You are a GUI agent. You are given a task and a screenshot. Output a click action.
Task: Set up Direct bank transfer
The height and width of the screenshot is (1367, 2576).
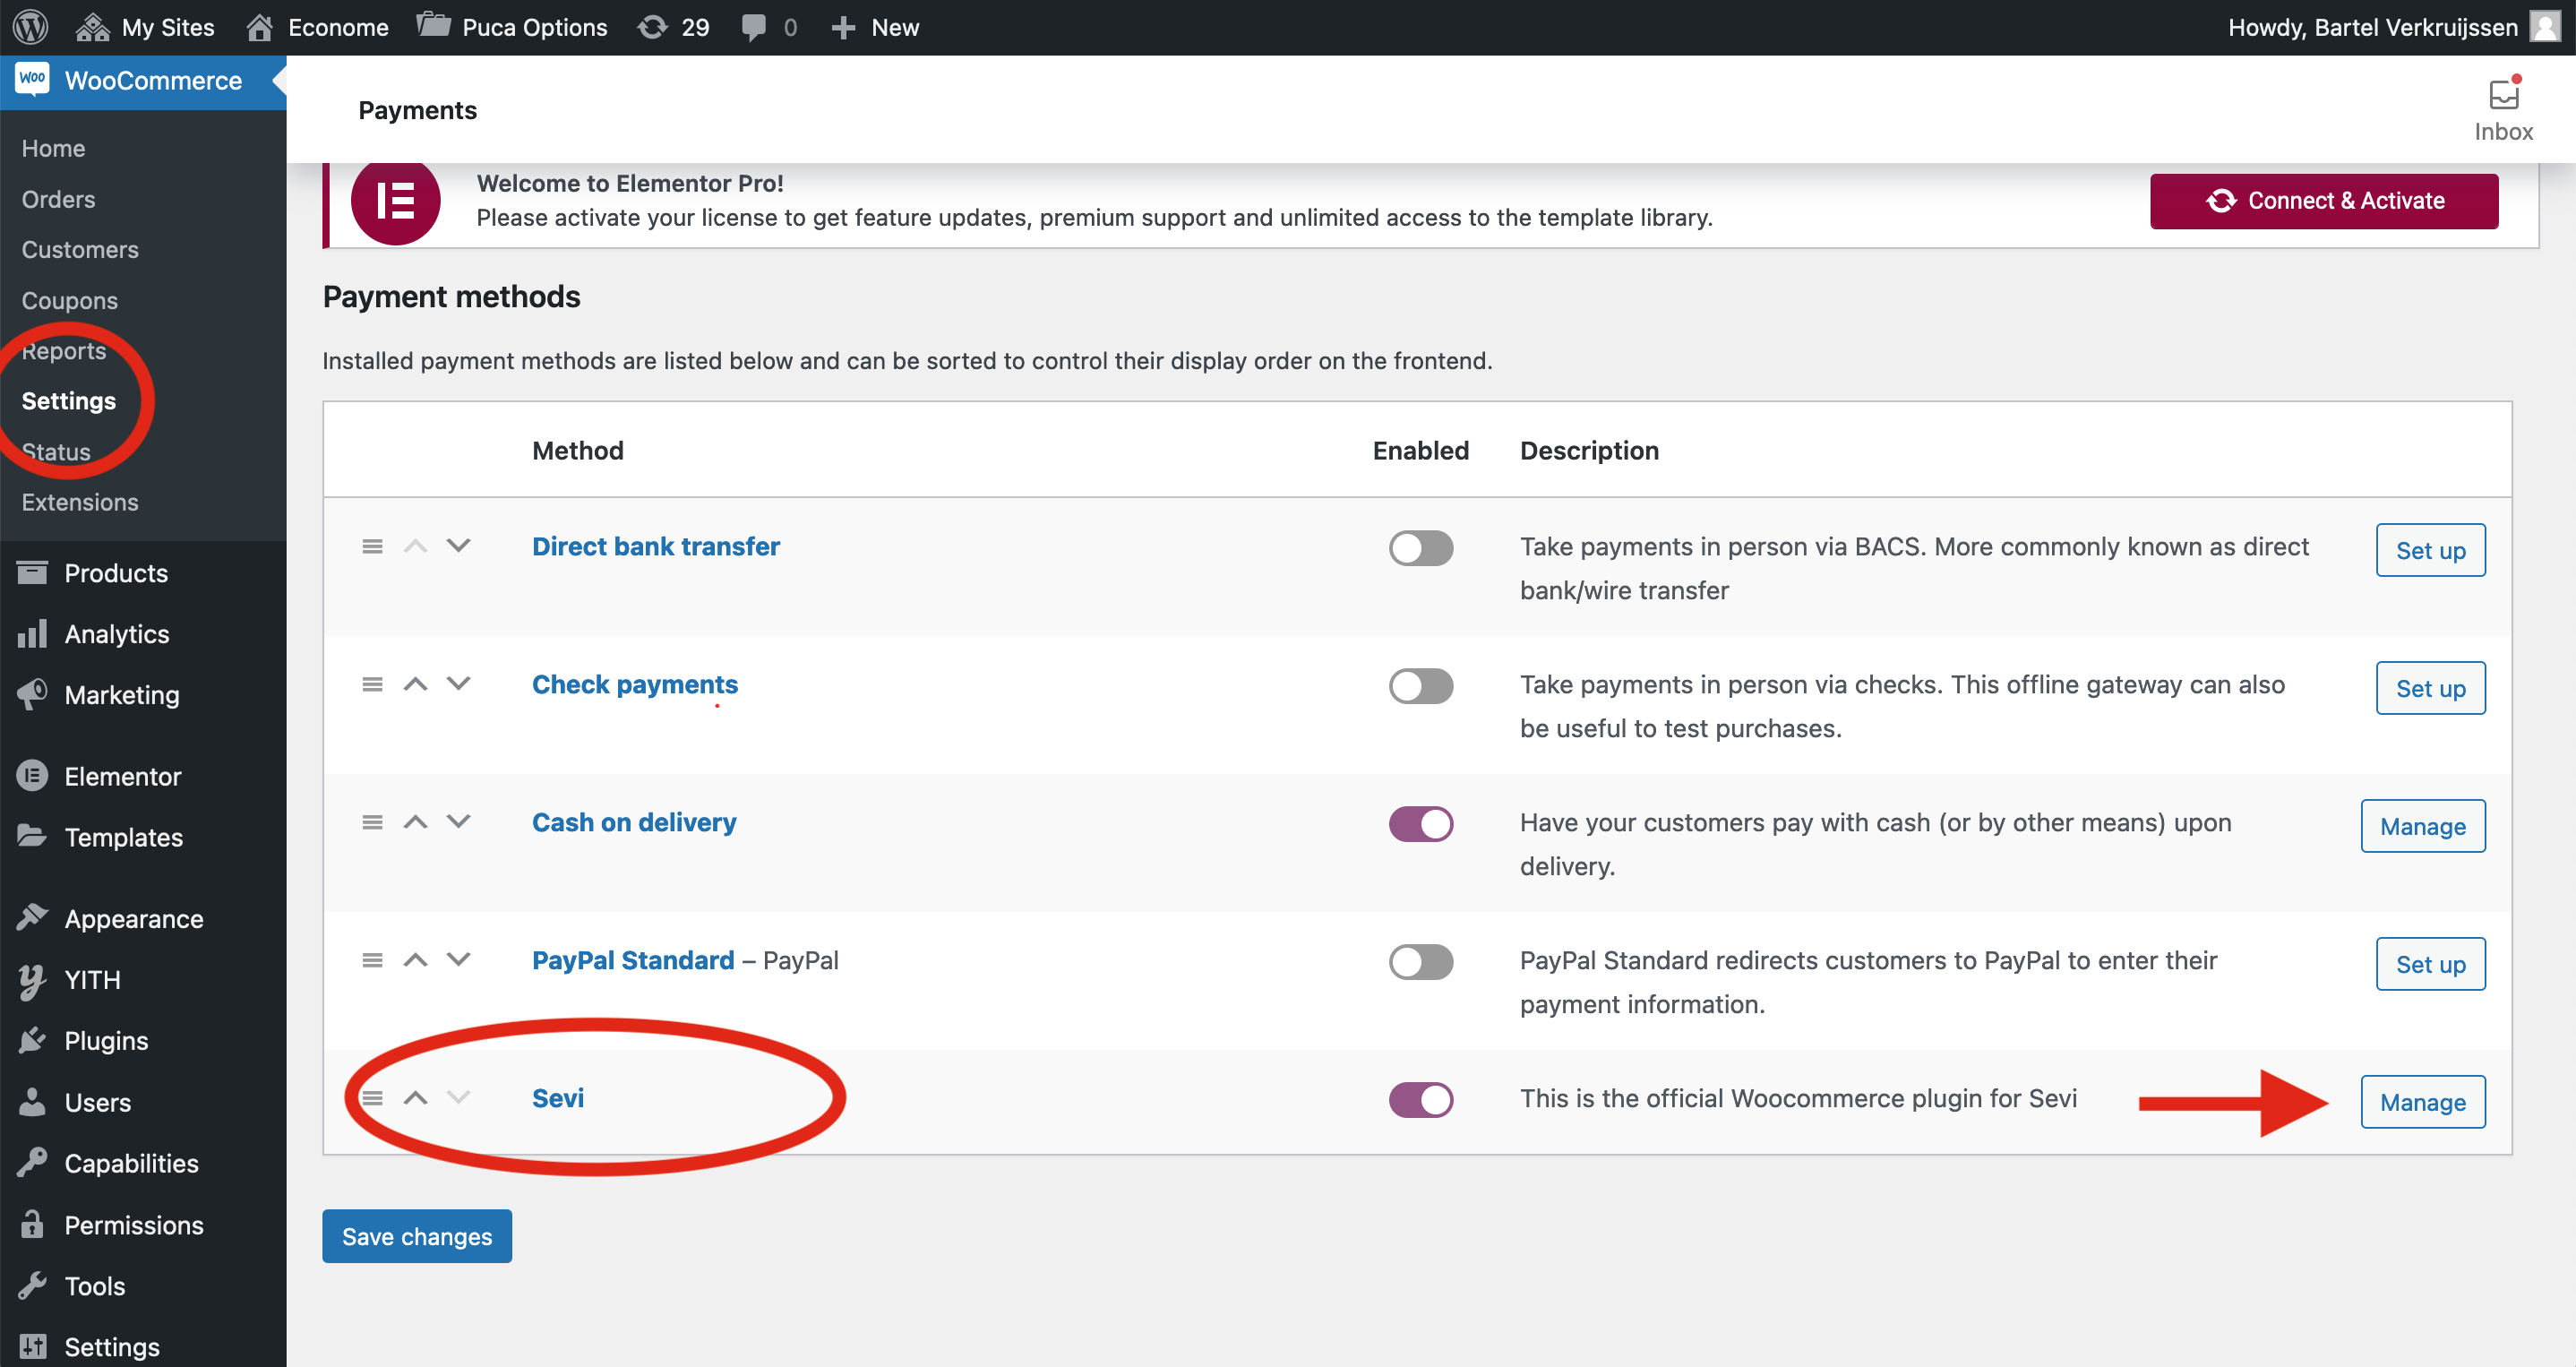pos(2430,550)
